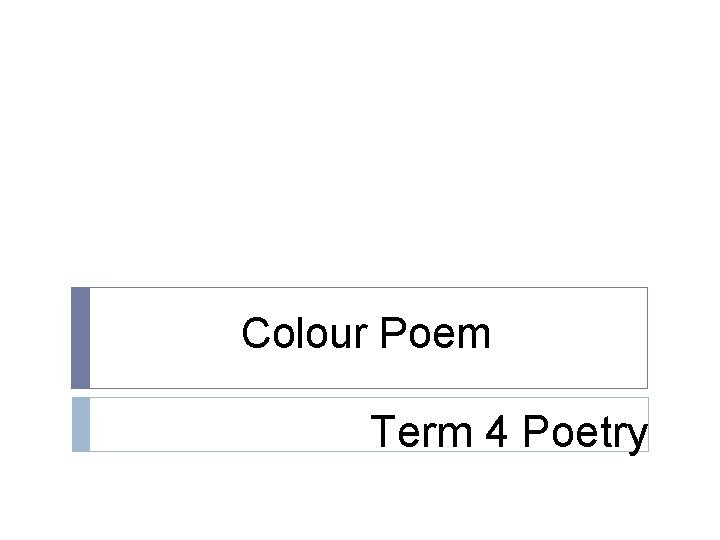720x540 pixels.
Task: Click the gap between title and subtitle boxes
Action: click(x=360, y=393)
